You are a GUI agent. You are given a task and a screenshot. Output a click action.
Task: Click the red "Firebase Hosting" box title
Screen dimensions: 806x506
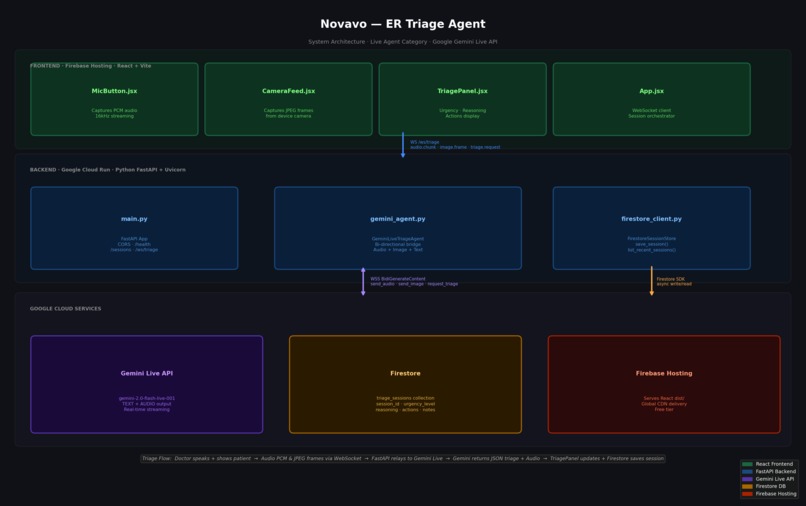pyautogui.click(x=664, y=374)
